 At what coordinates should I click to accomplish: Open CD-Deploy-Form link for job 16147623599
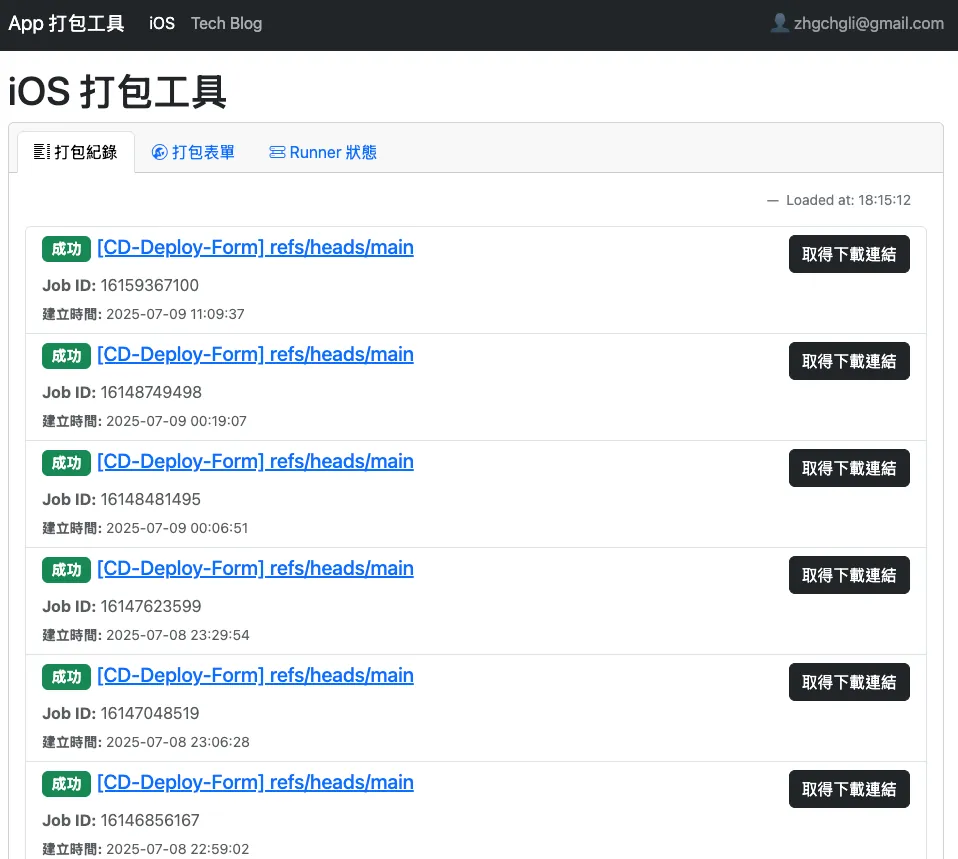click(255, 569)
